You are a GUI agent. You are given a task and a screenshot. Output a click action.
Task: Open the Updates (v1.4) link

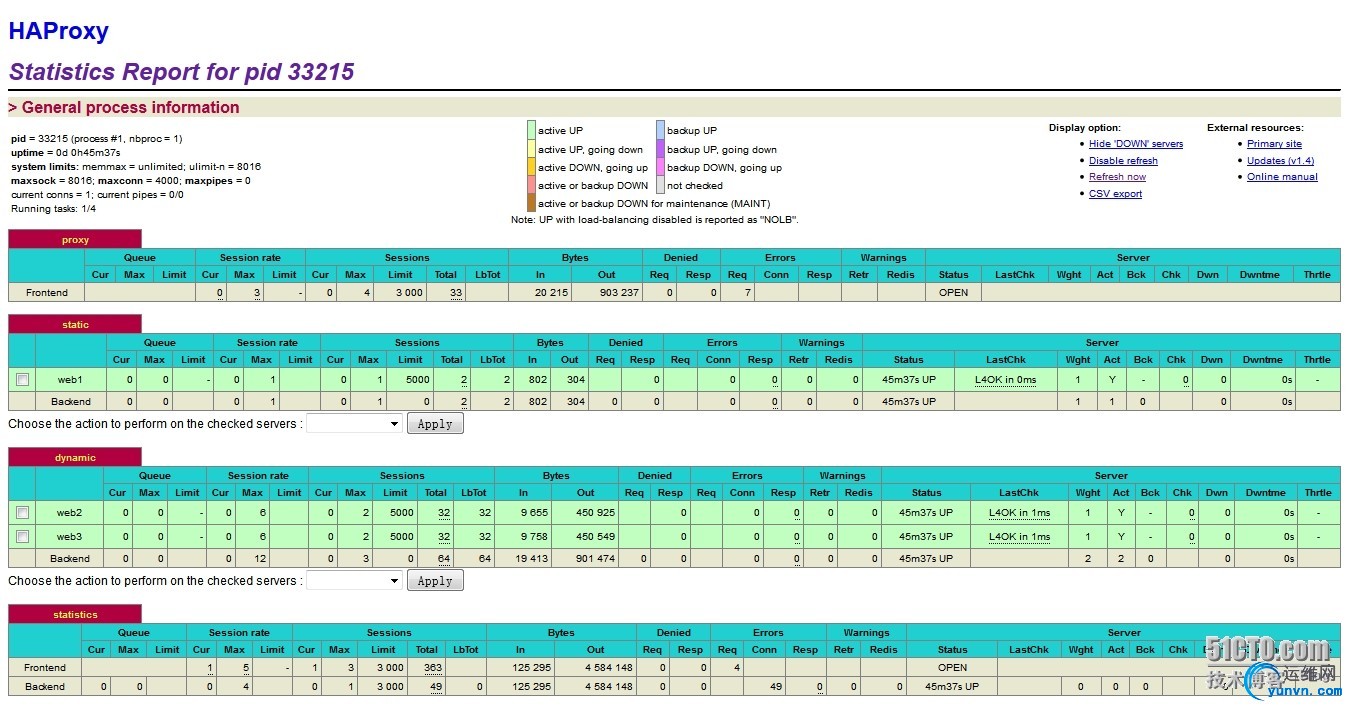pyautogui.click(x=1280, y=161)
